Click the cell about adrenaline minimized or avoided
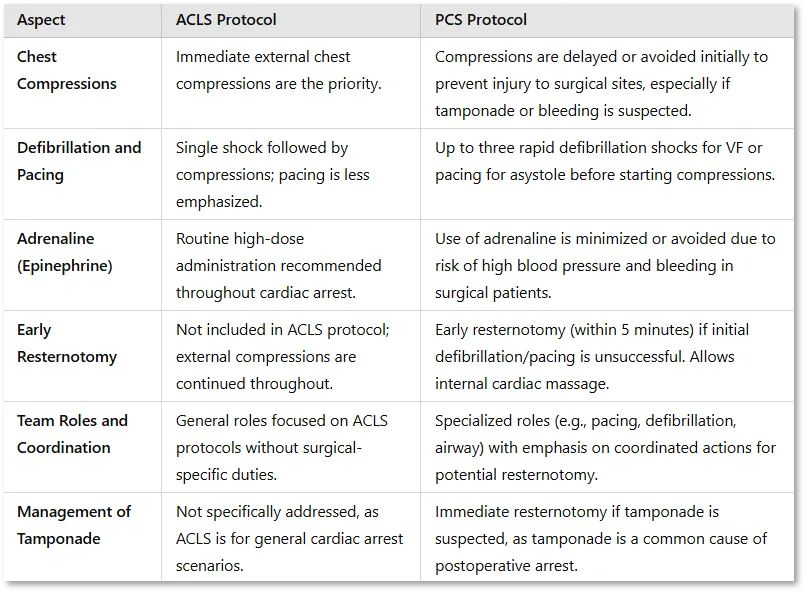 605,265
